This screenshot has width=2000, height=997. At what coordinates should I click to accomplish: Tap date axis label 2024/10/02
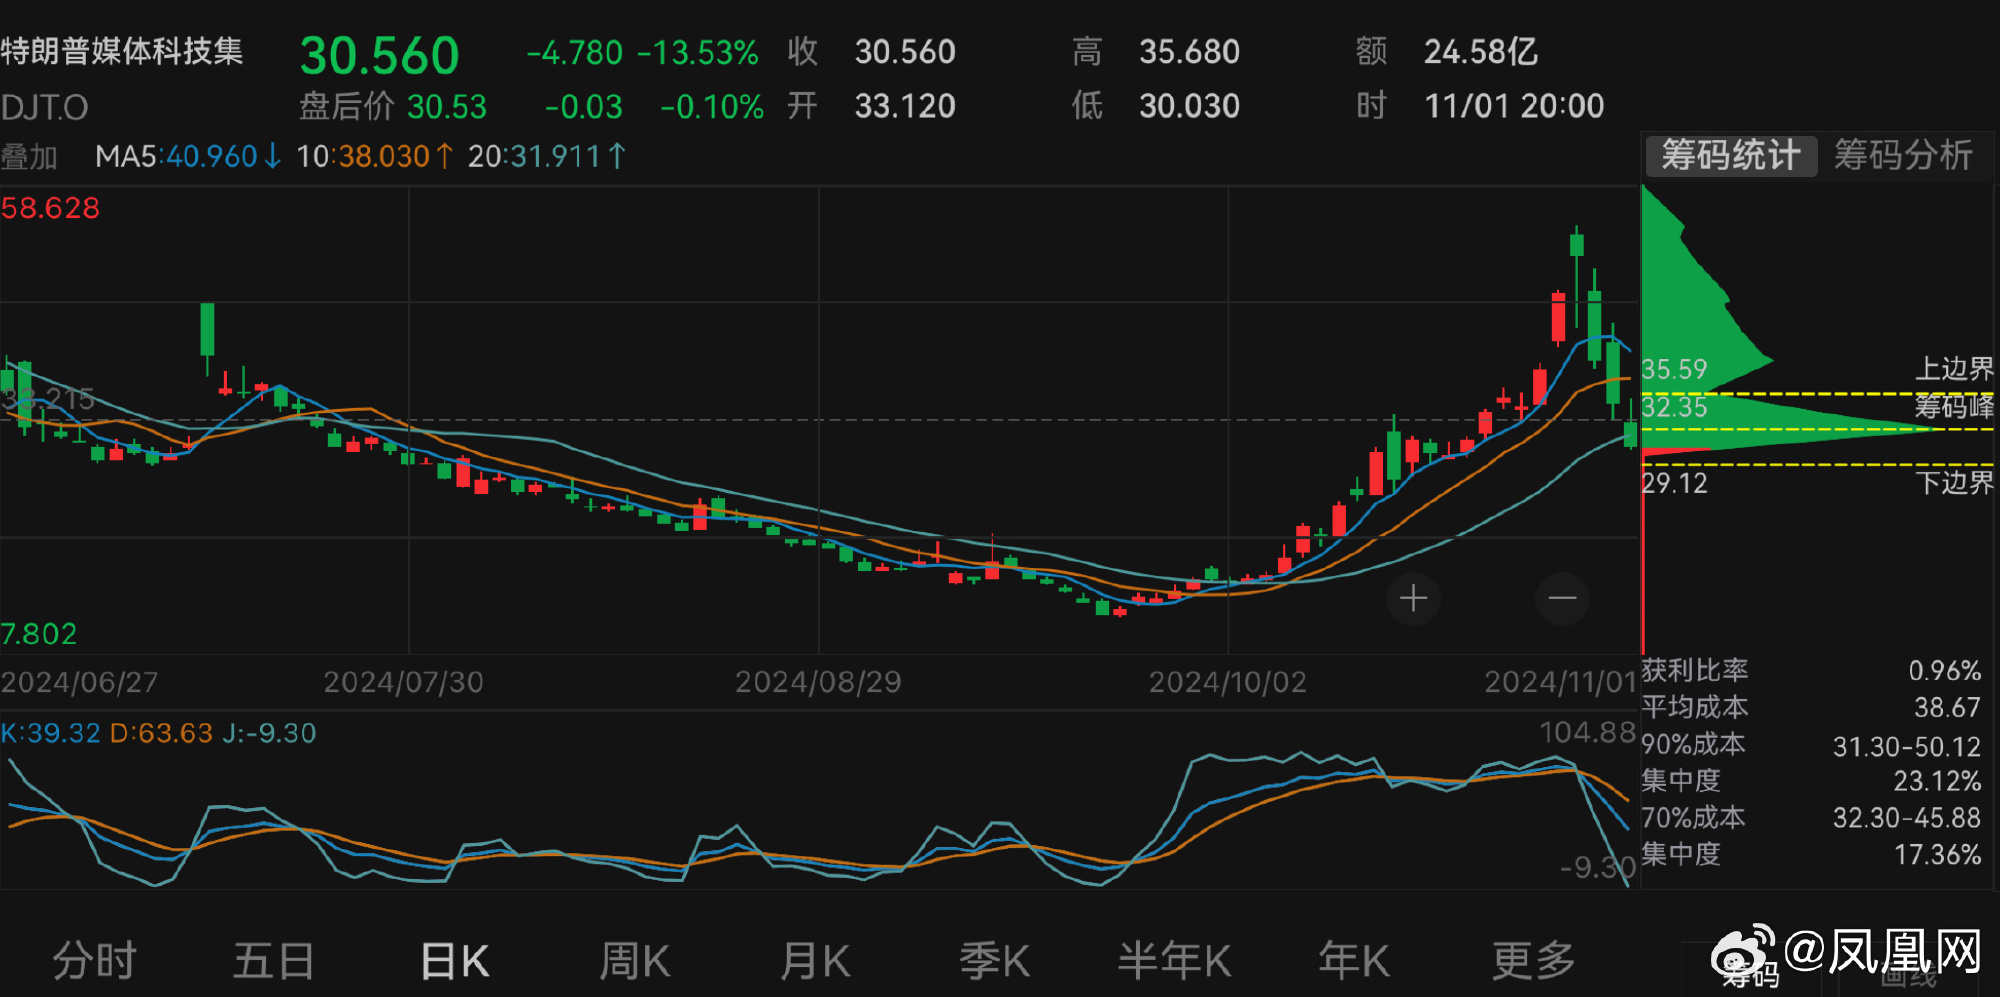1228,682
